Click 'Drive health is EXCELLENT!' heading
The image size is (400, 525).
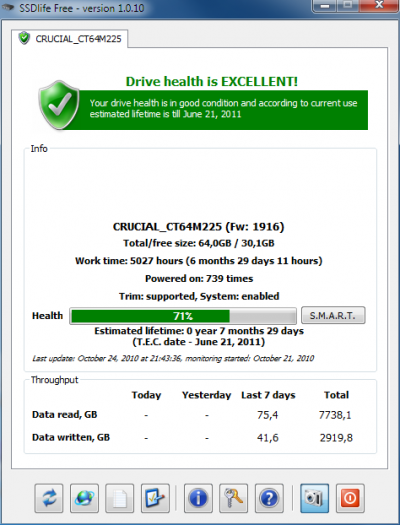(212, 81)
